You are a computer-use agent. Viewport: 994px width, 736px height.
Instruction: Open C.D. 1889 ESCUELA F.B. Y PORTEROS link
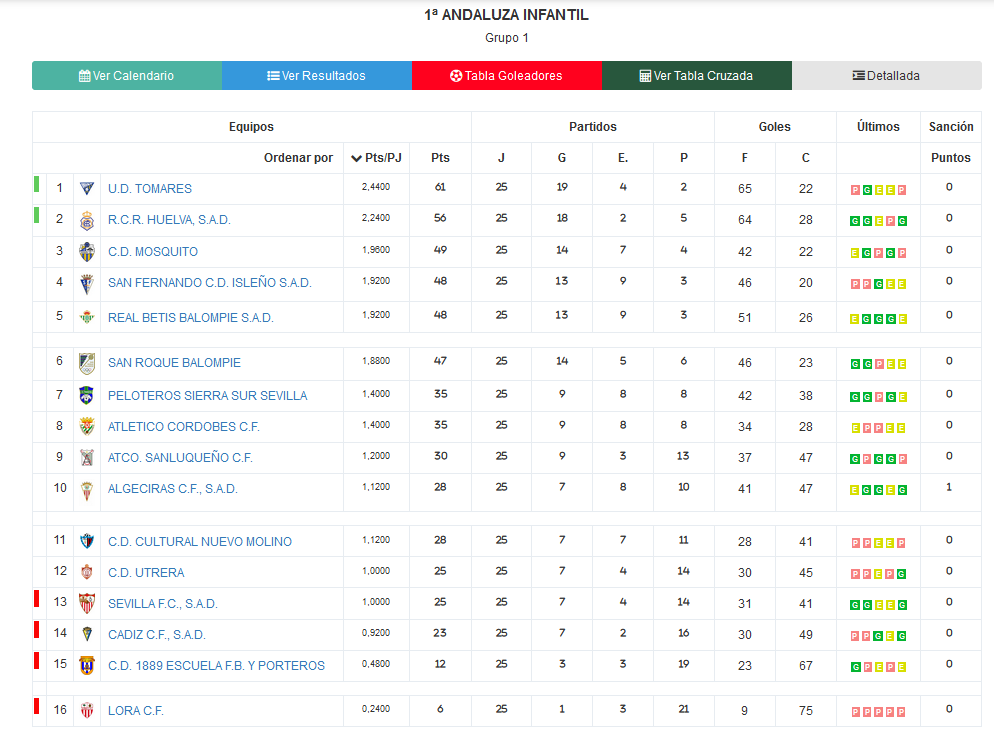click(x=216, y=666)
